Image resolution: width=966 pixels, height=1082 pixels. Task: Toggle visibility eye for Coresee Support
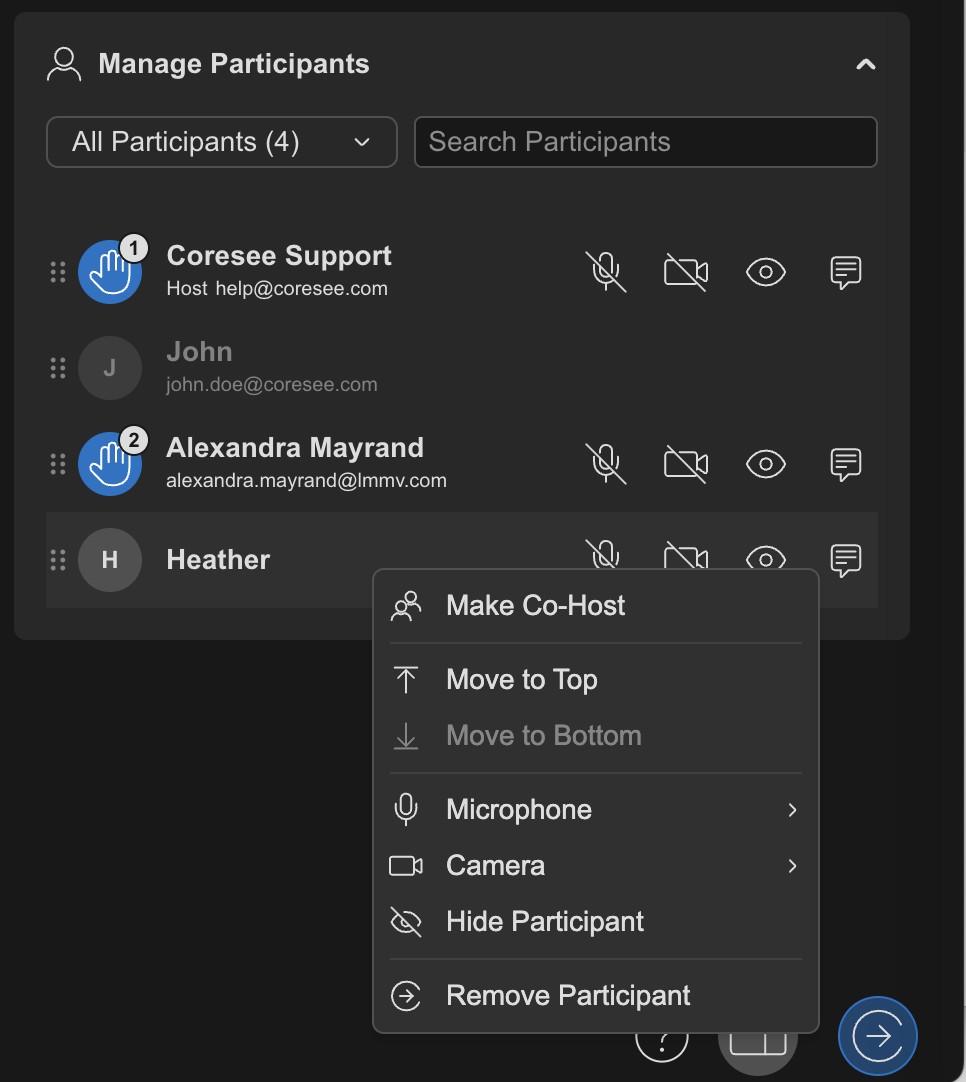point(766,272)
